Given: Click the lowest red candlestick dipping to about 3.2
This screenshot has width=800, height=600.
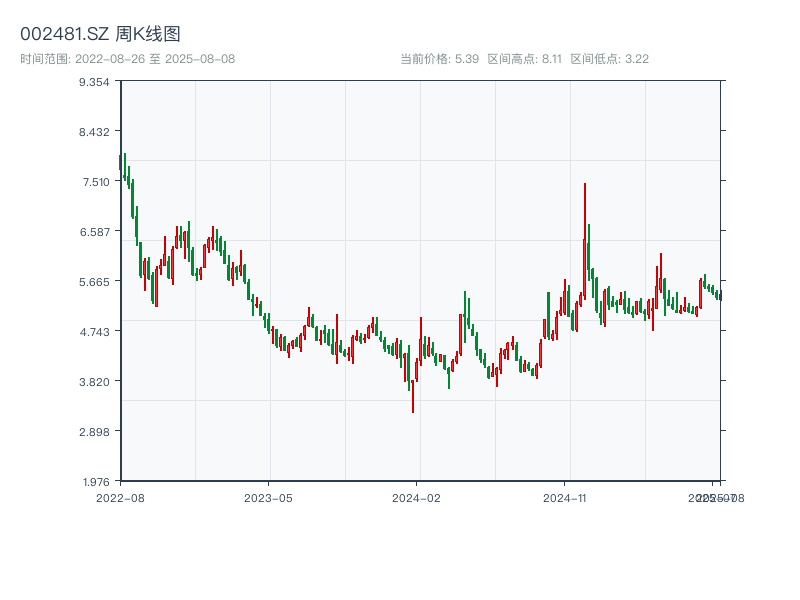Looking at the screenshot, I should click(413, 396).
